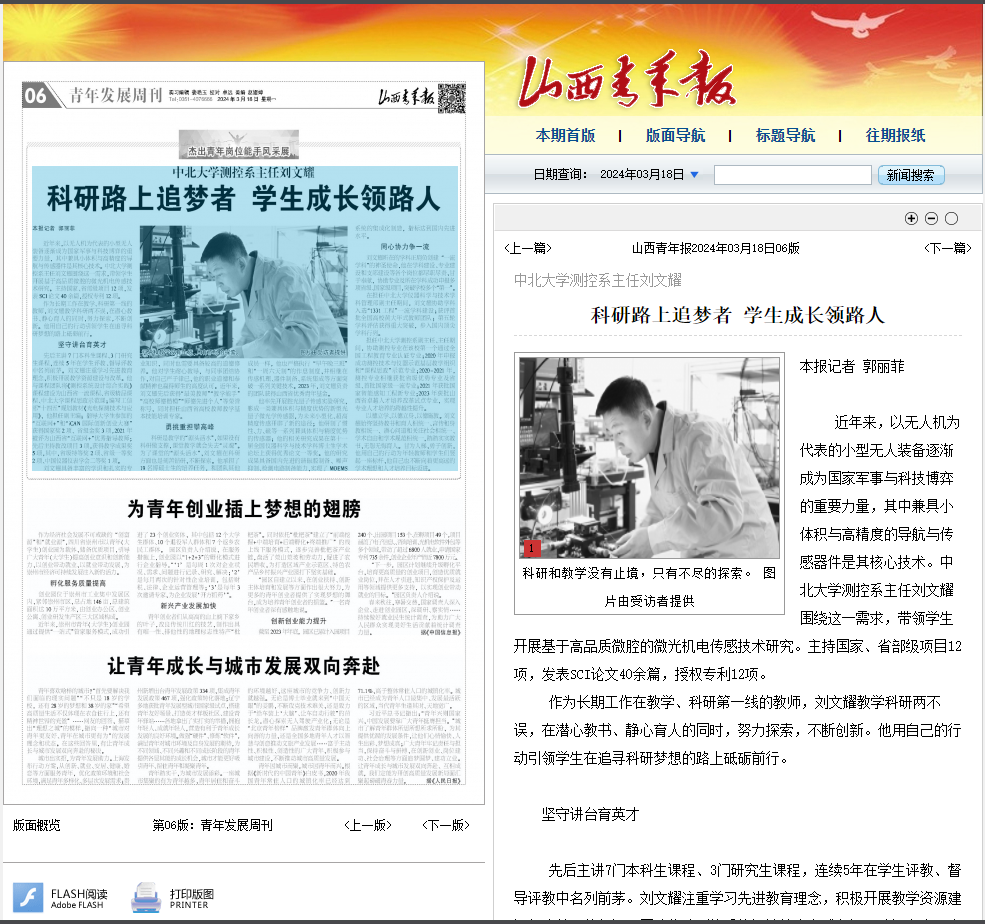Screen dimensions: 985x924
Task: Click the QR code on newspaper page
Action: pyautogui.click(x=451, y=97)
